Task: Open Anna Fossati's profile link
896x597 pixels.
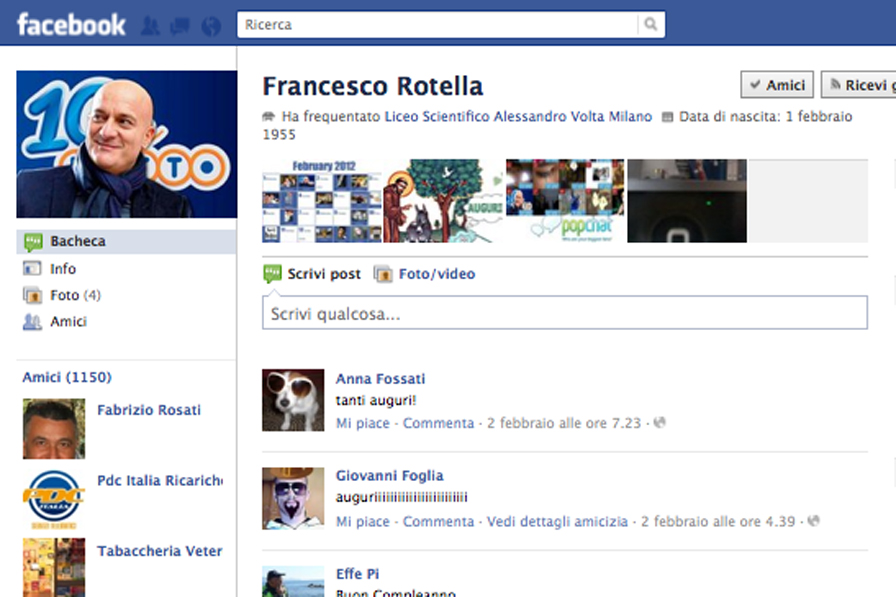Action: point(381,379)
